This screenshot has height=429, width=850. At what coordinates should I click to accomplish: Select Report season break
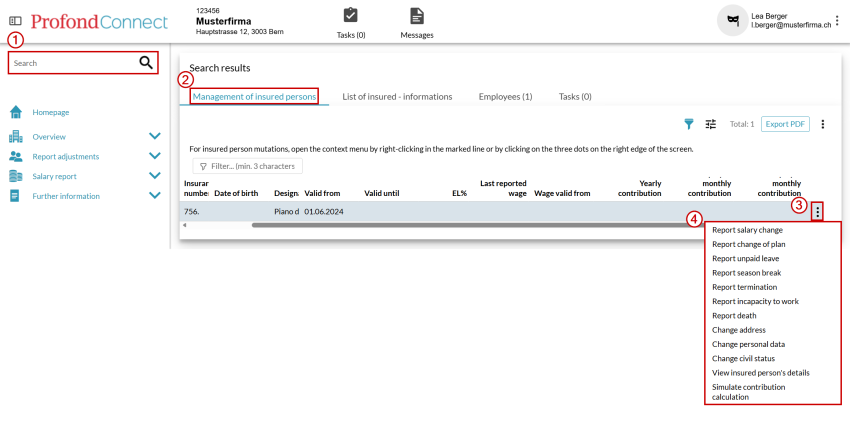746,273
